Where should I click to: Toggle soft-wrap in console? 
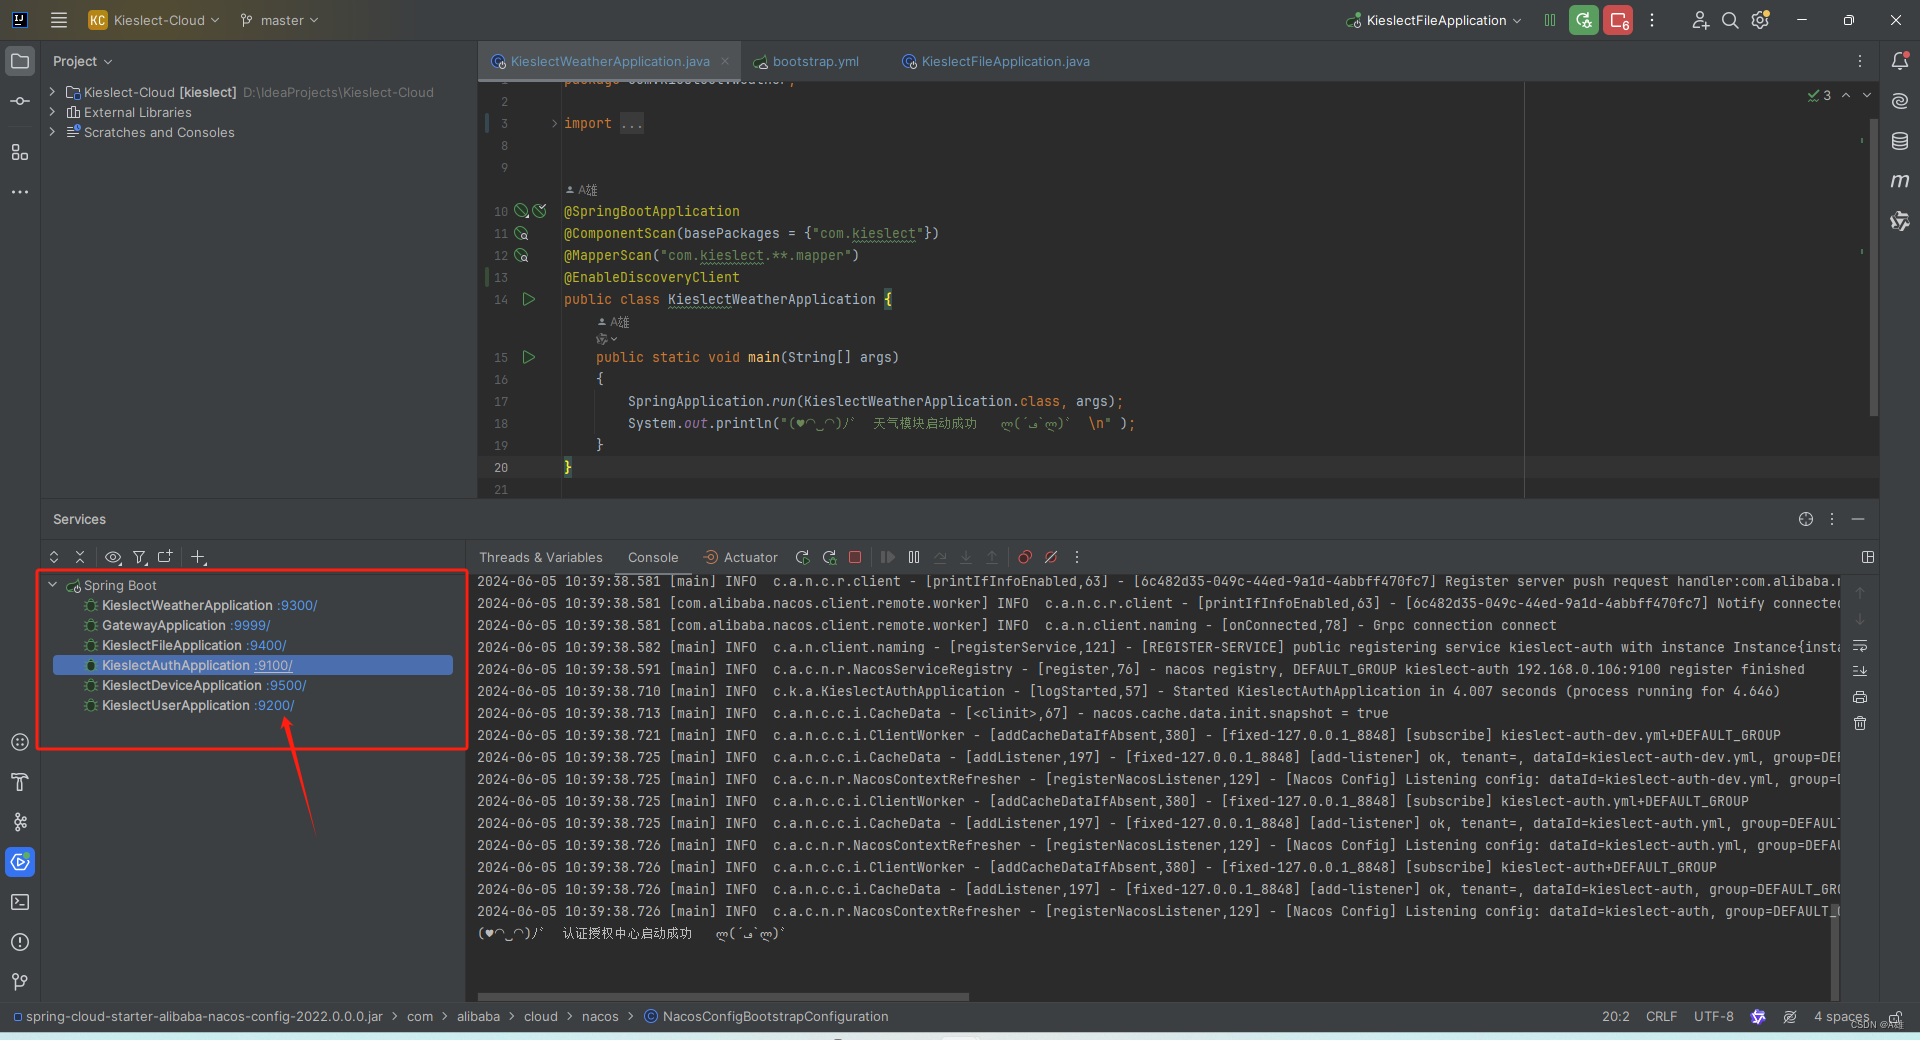pyautogui.click(x=1860, y=646)
